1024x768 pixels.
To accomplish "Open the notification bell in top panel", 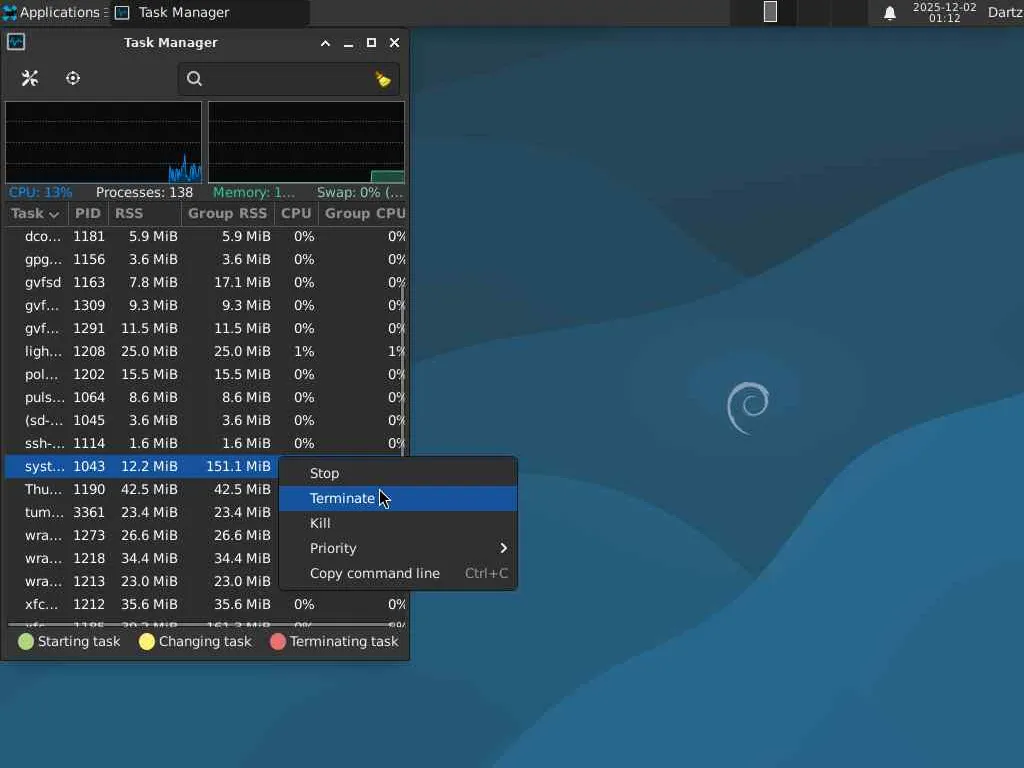I will coord(889,13).
